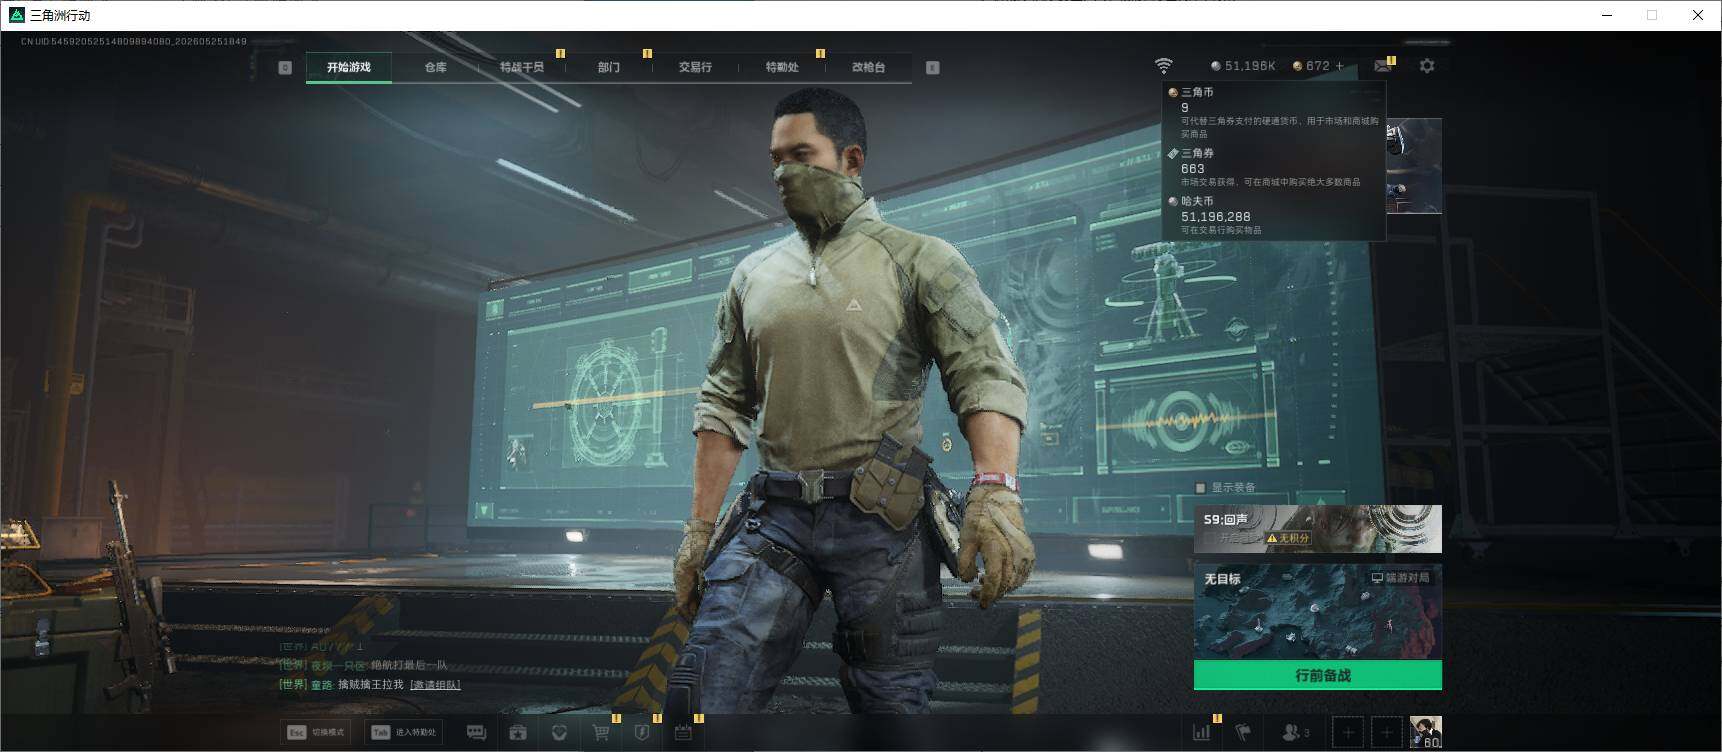The height and width of the screenshot is (752, 1722).
Task: Click the 51,196,288 value in tooltip
Action: pos(1216,216)
